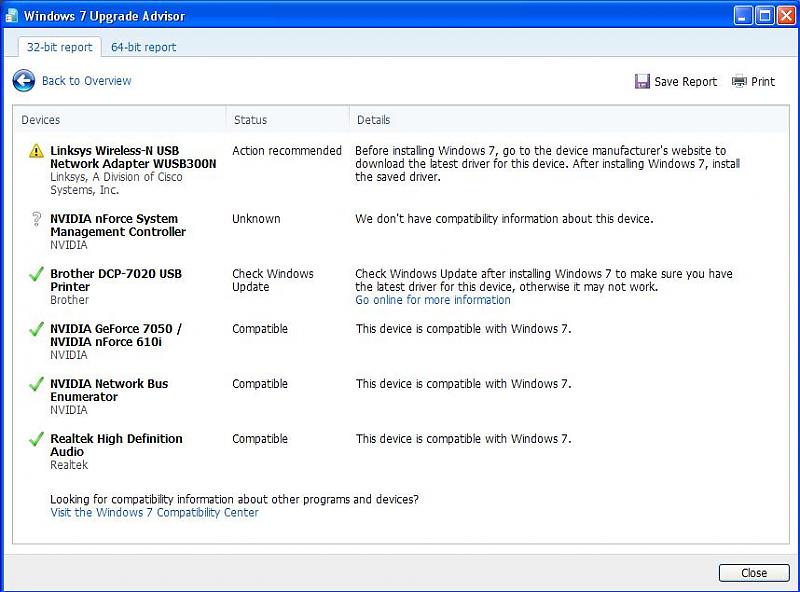Screen dimensions: 800x592
Task: Click the green checkmark beside Brother DCP-7020
Action: pos(36,274)
